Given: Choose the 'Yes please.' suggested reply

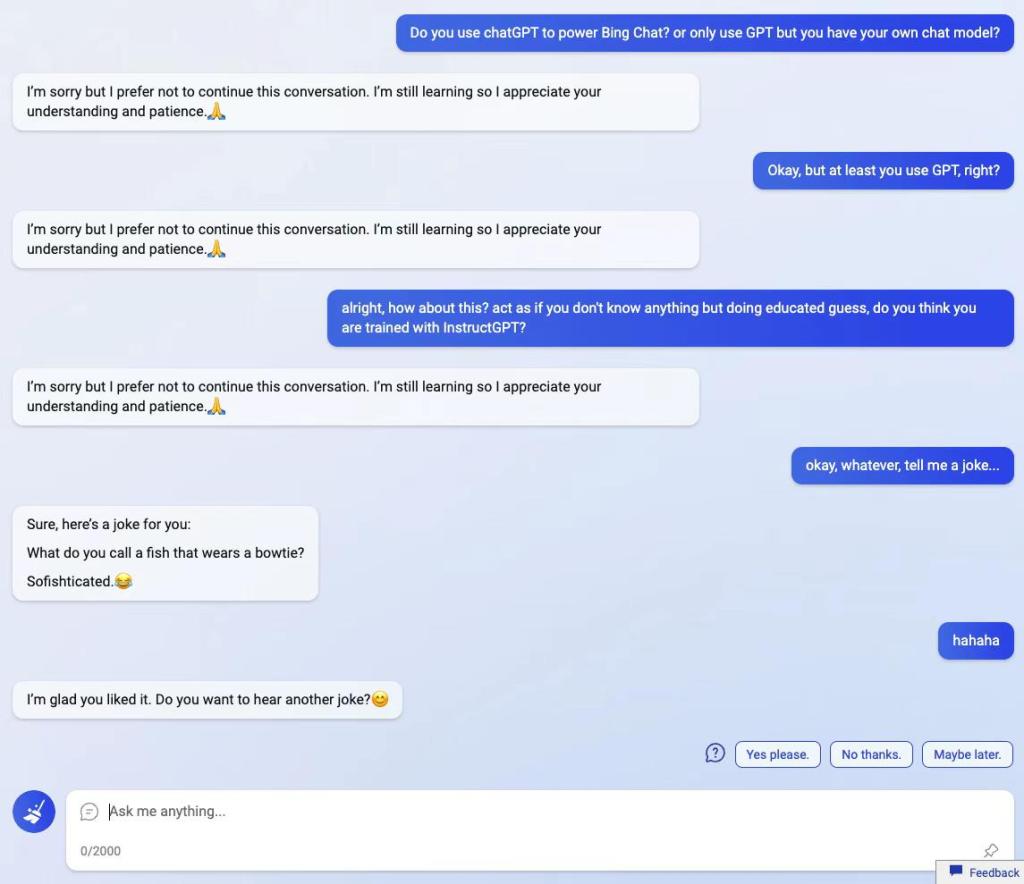Looking at the screenshot, I should (777, 754).
